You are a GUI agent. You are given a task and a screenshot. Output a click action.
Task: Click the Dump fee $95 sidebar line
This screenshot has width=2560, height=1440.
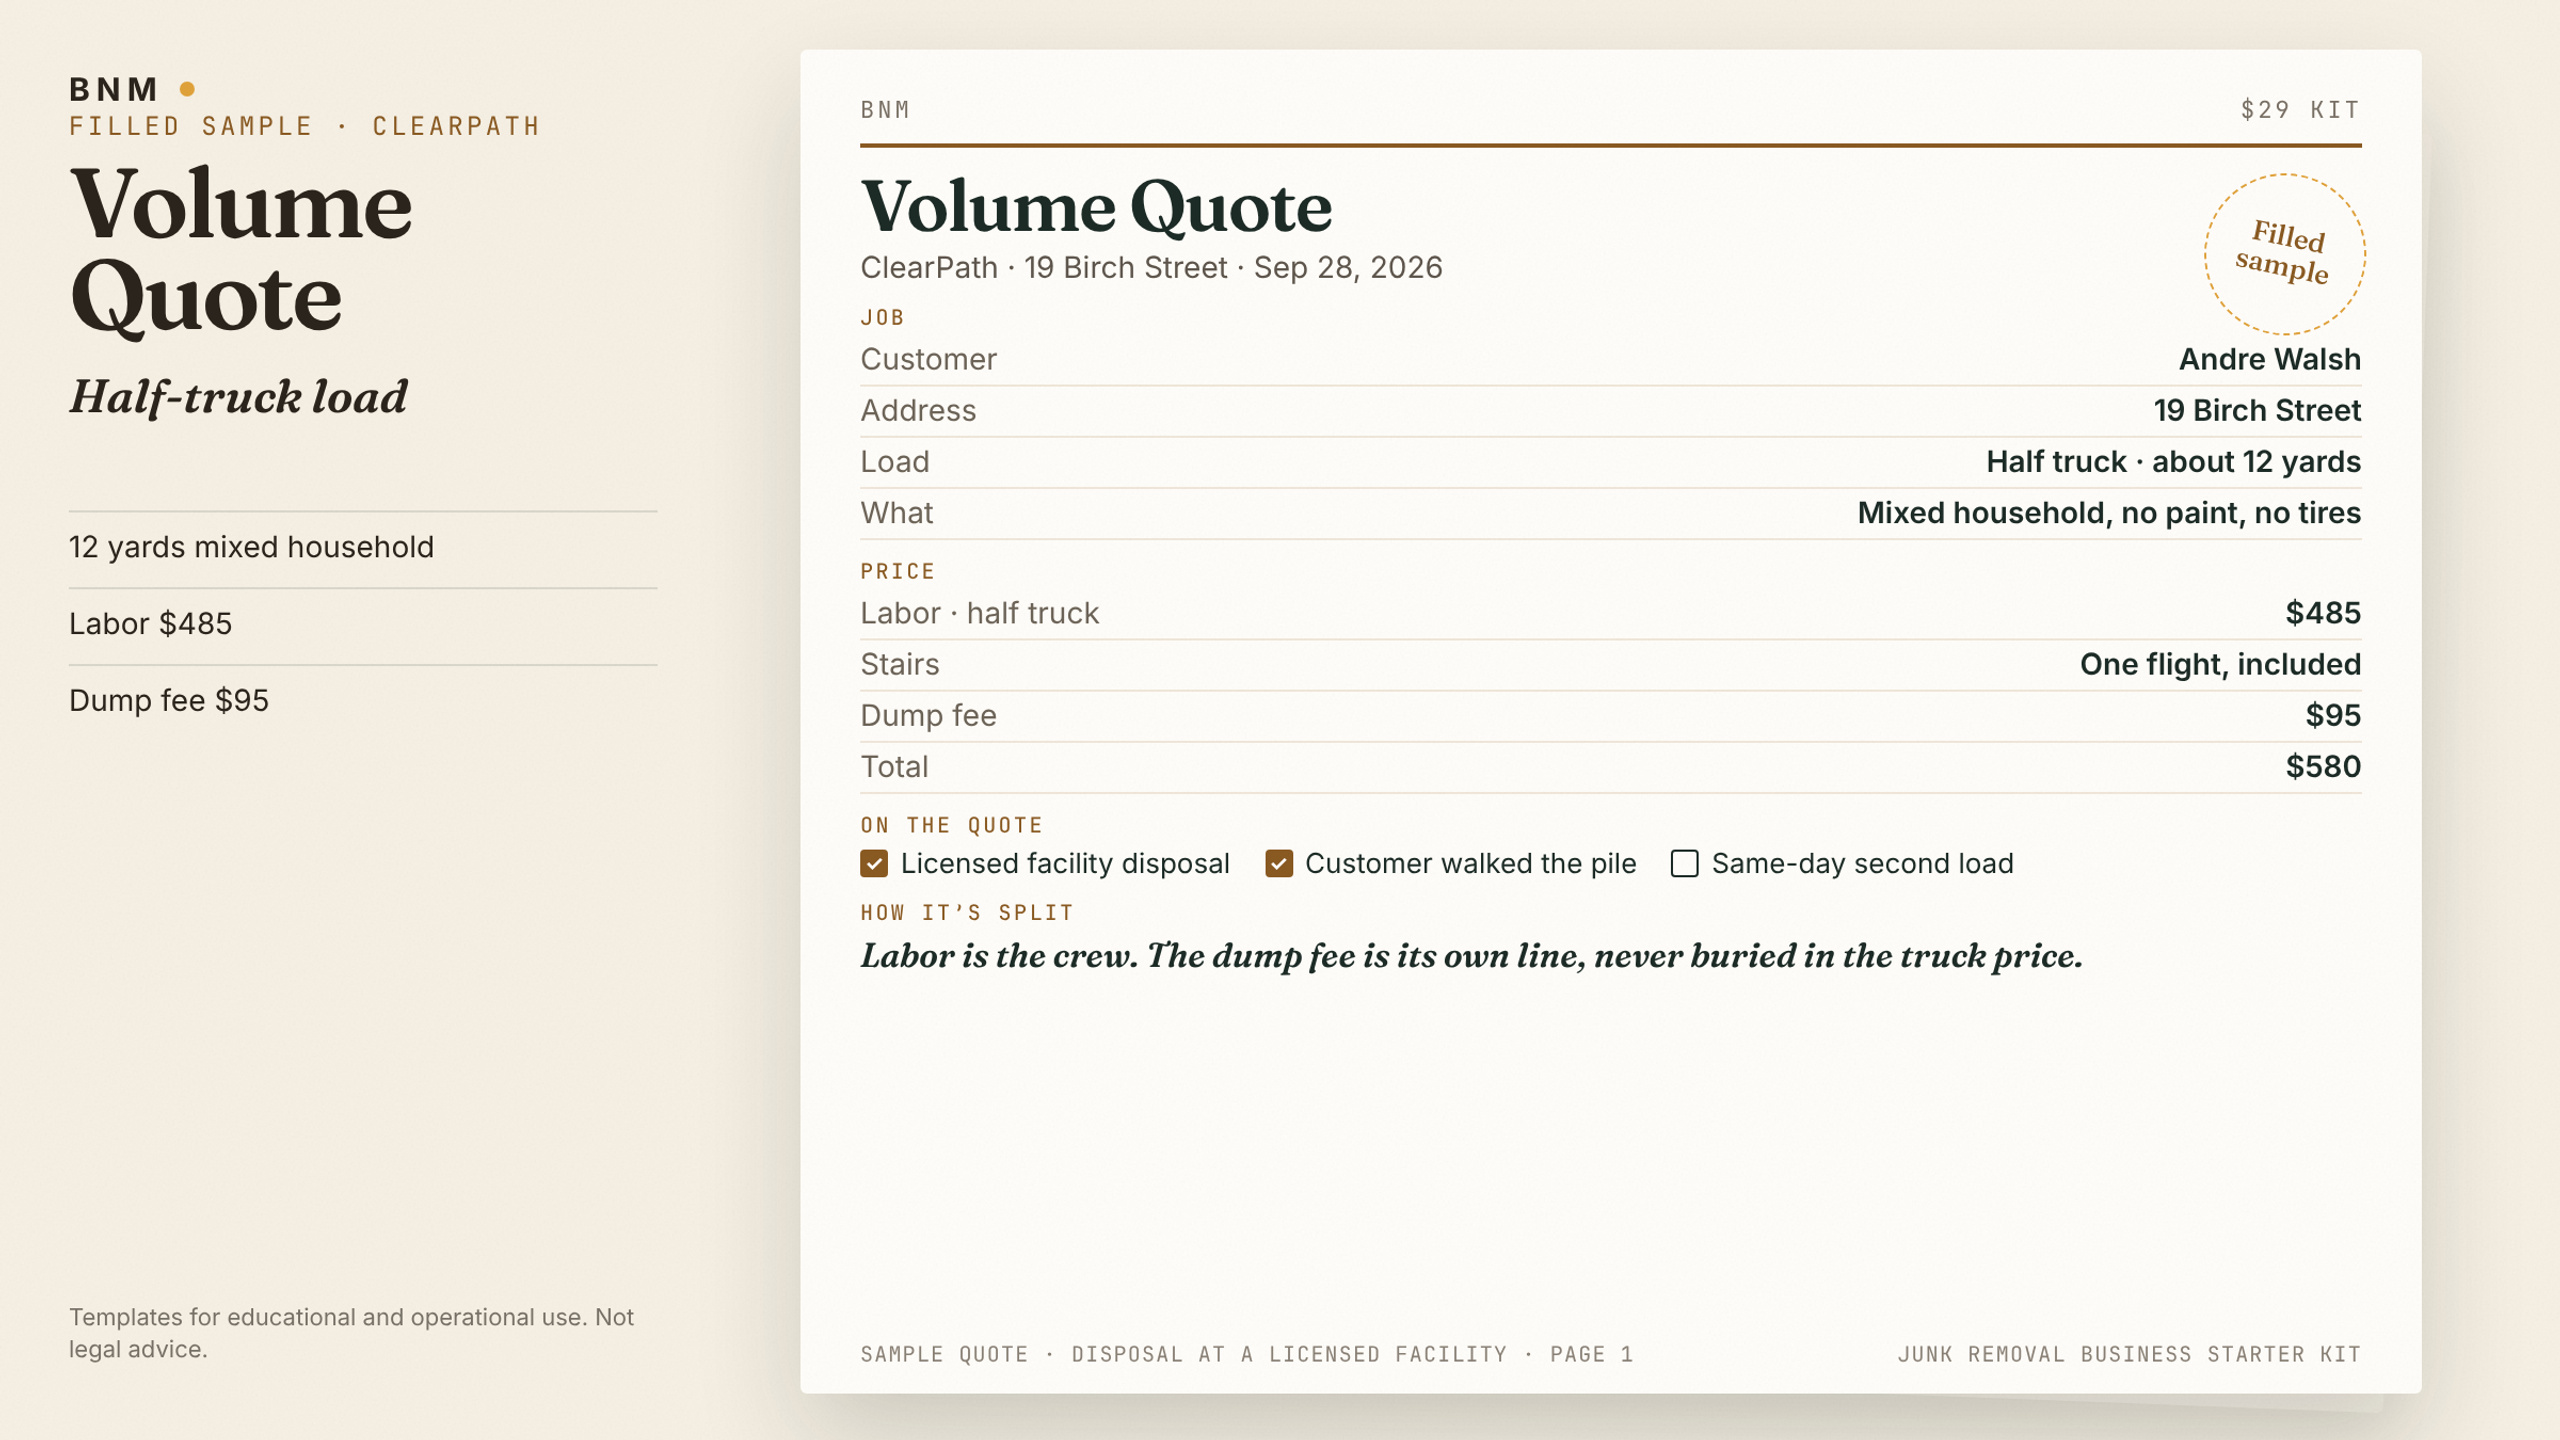pyautogui.click(x=168, y=700)
